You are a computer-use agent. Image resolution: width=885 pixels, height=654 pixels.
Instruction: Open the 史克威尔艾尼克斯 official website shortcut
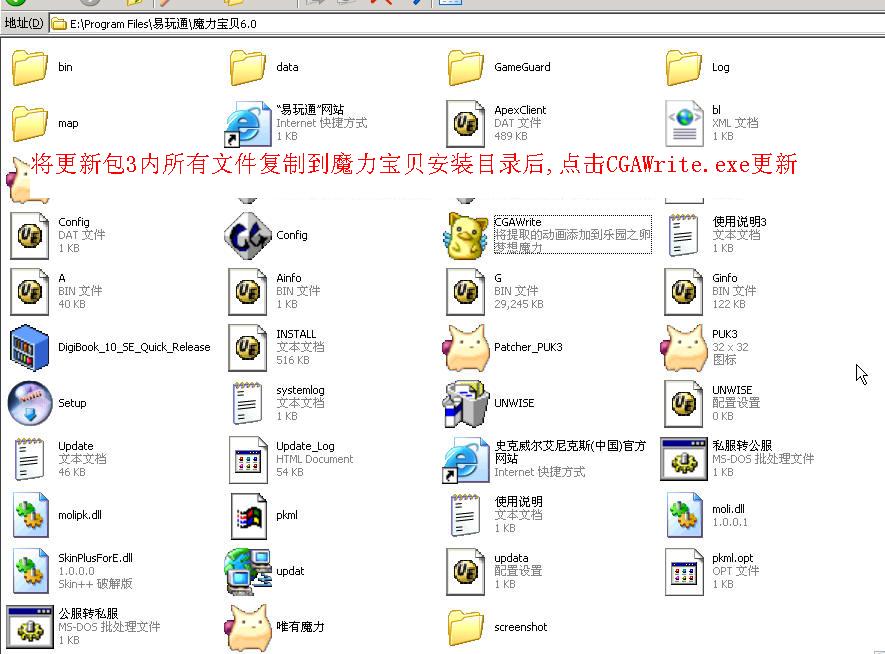(x=465, y=459)
